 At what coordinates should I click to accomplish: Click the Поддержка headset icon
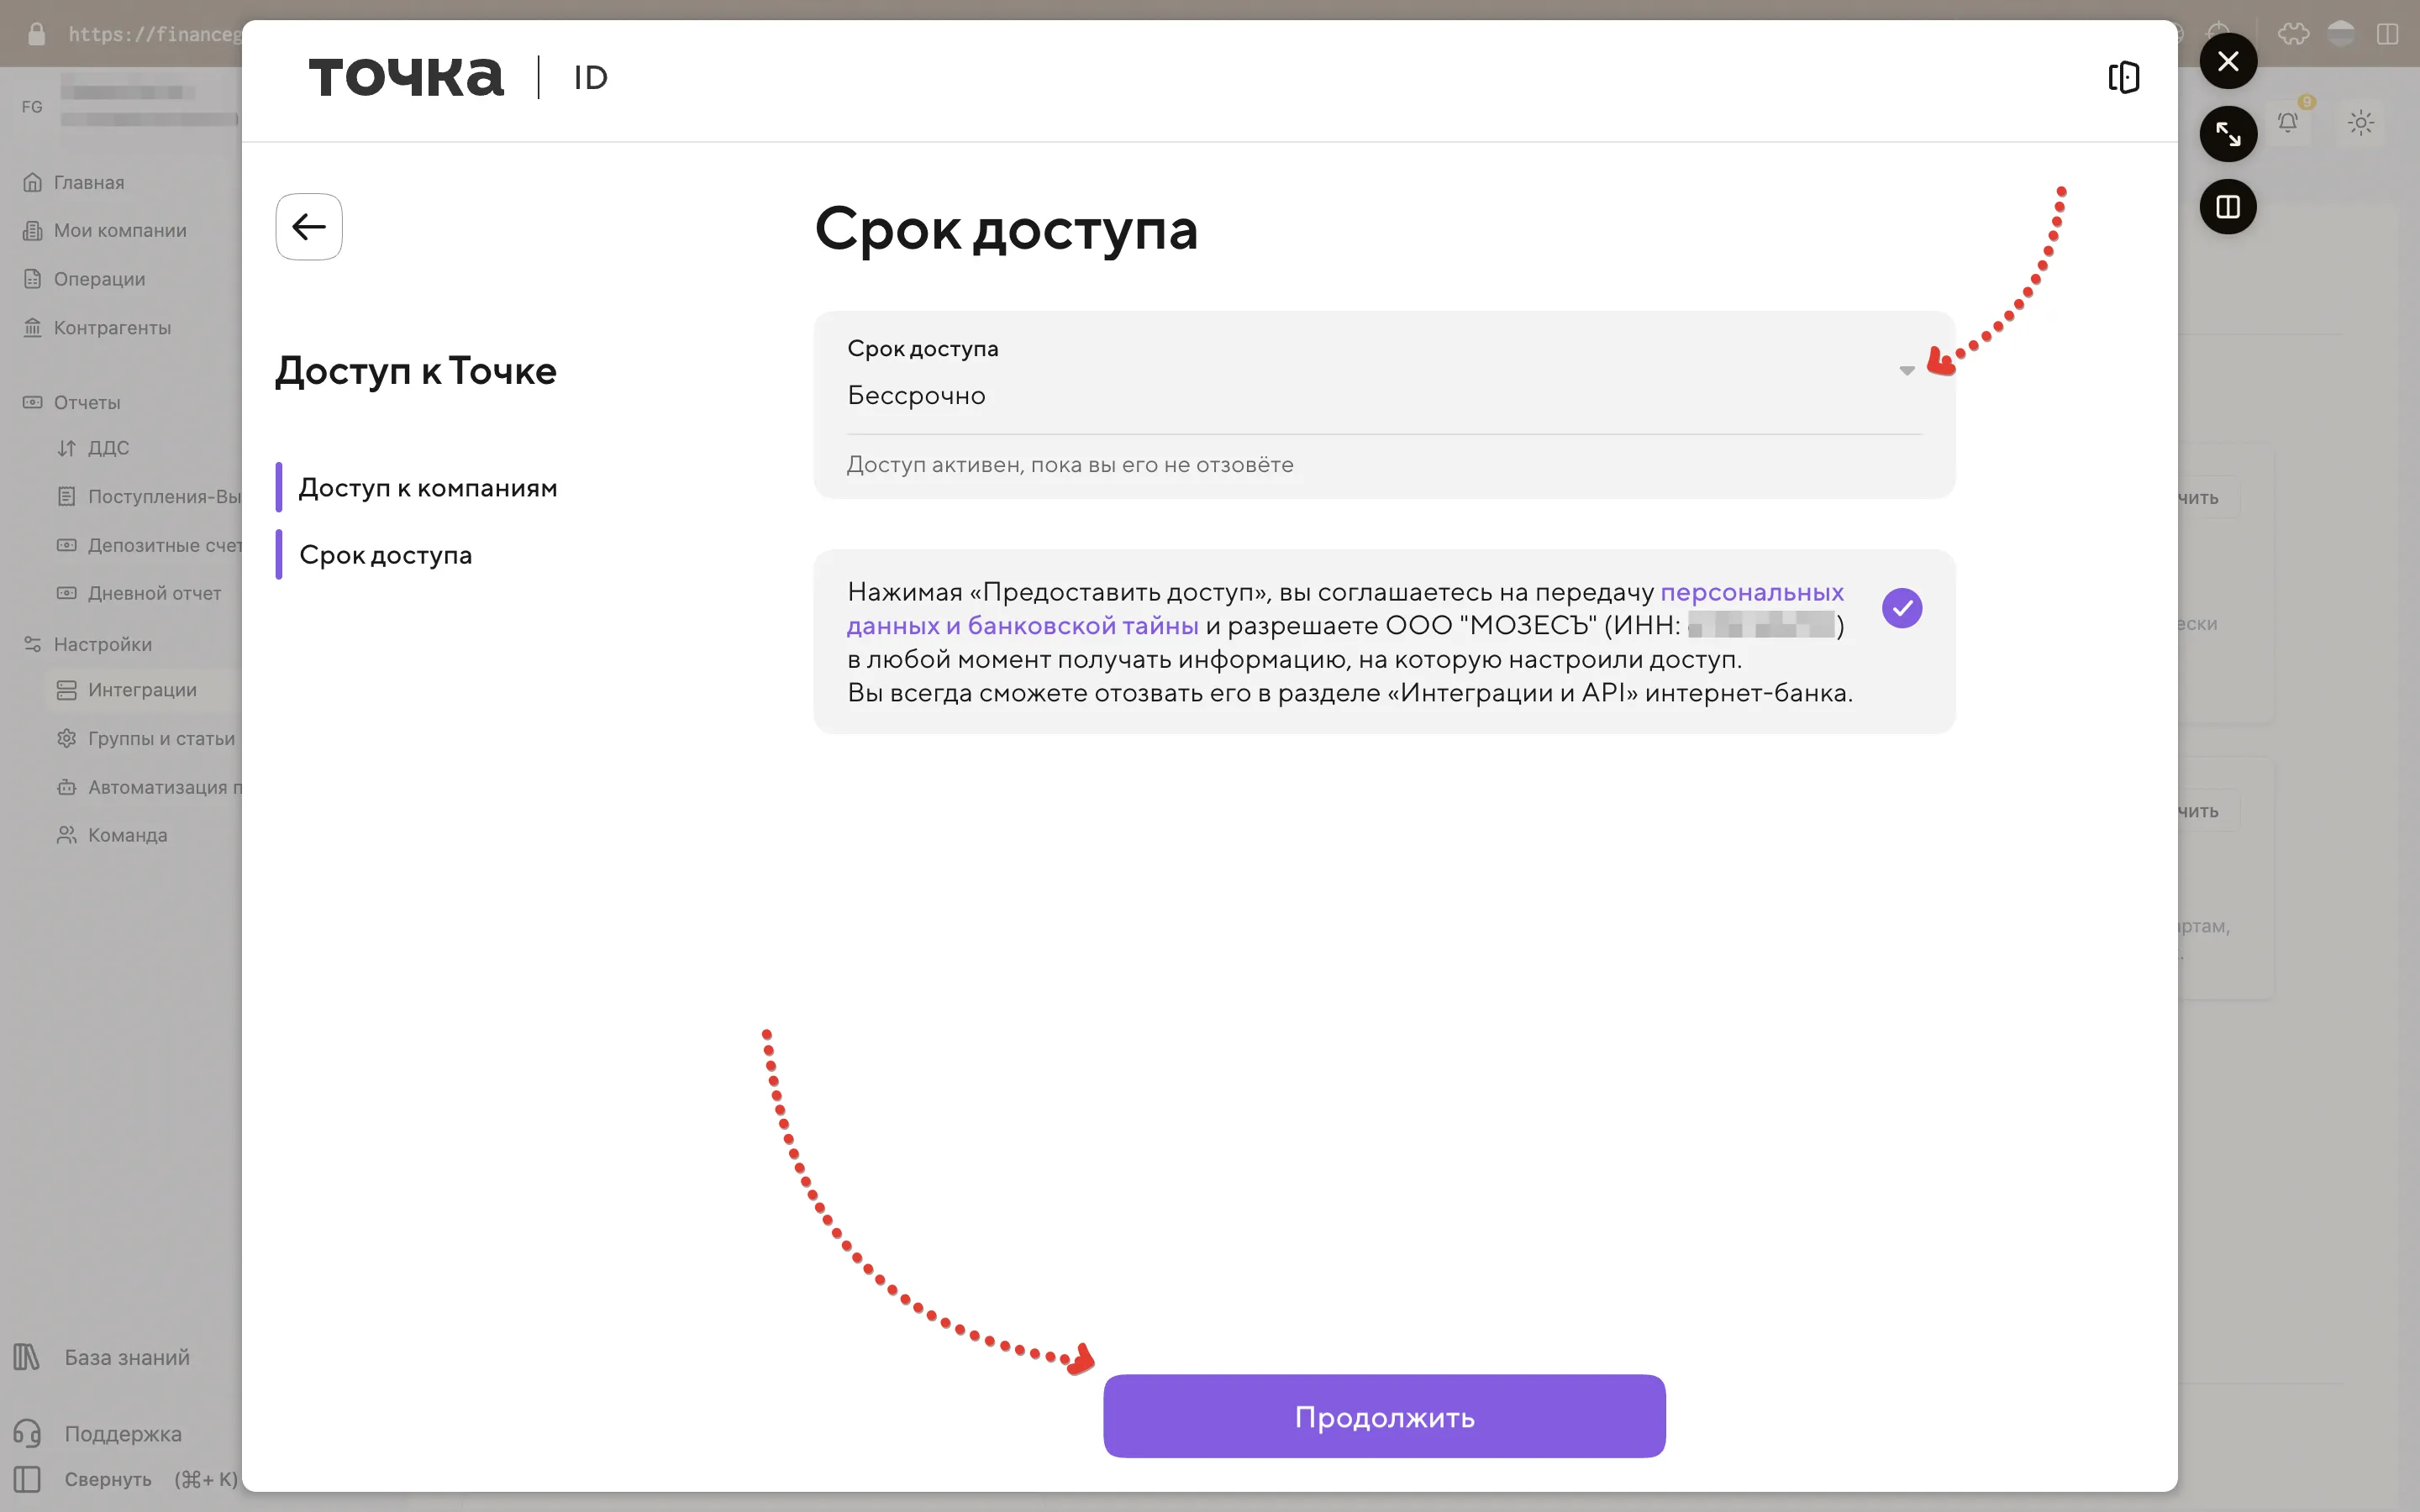(27, 1433)
